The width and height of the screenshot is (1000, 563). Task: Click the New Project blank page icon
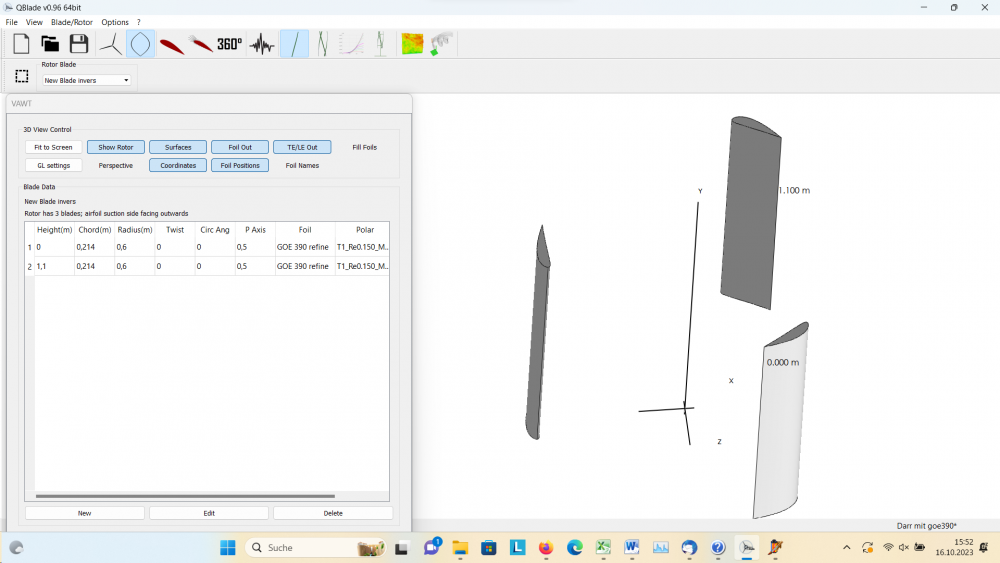click(21, 44)
